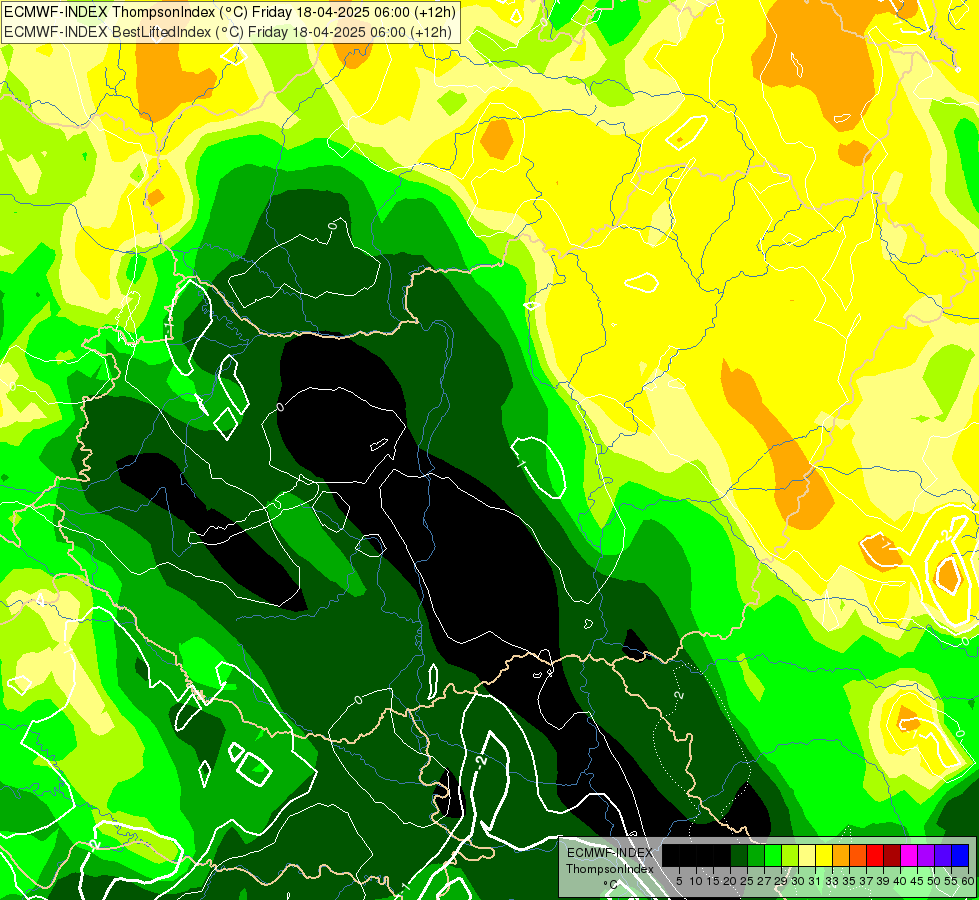This screenshot has width=979, height=900.
Task: Click the legend scale value 30
Action: point(798,881)
